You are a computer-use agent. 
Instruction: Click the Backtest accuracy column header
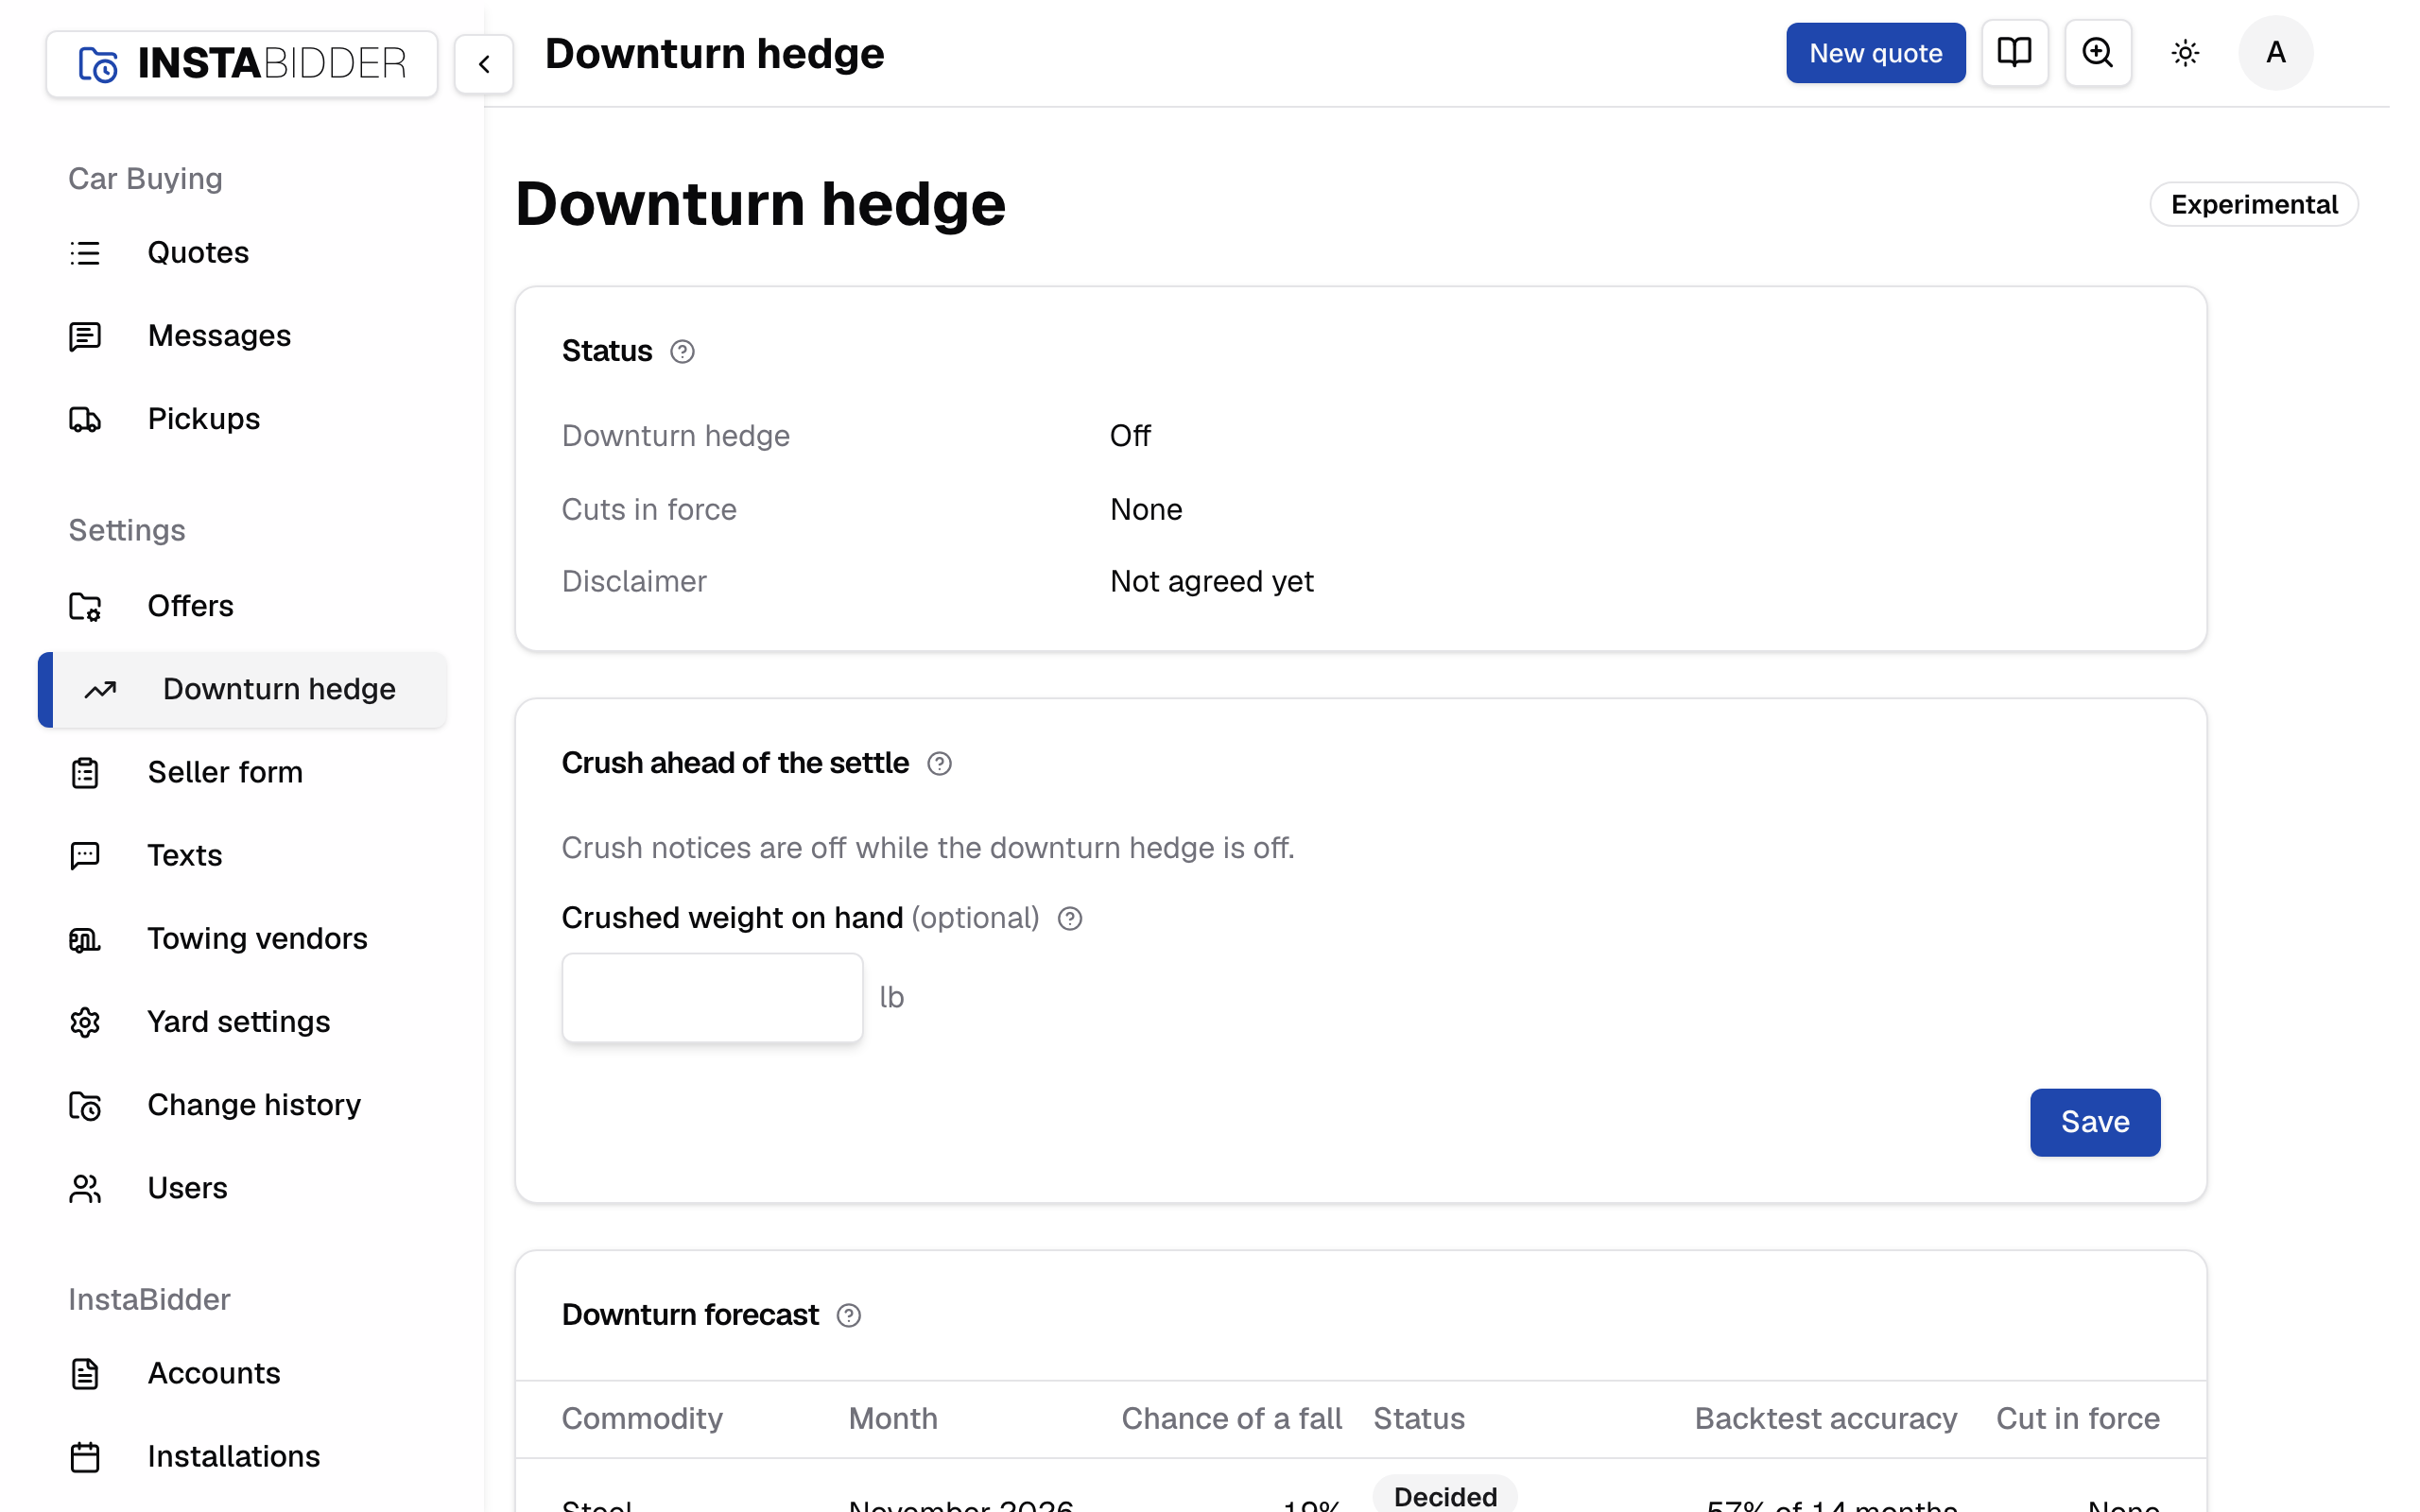(x=1825, y=1419)
